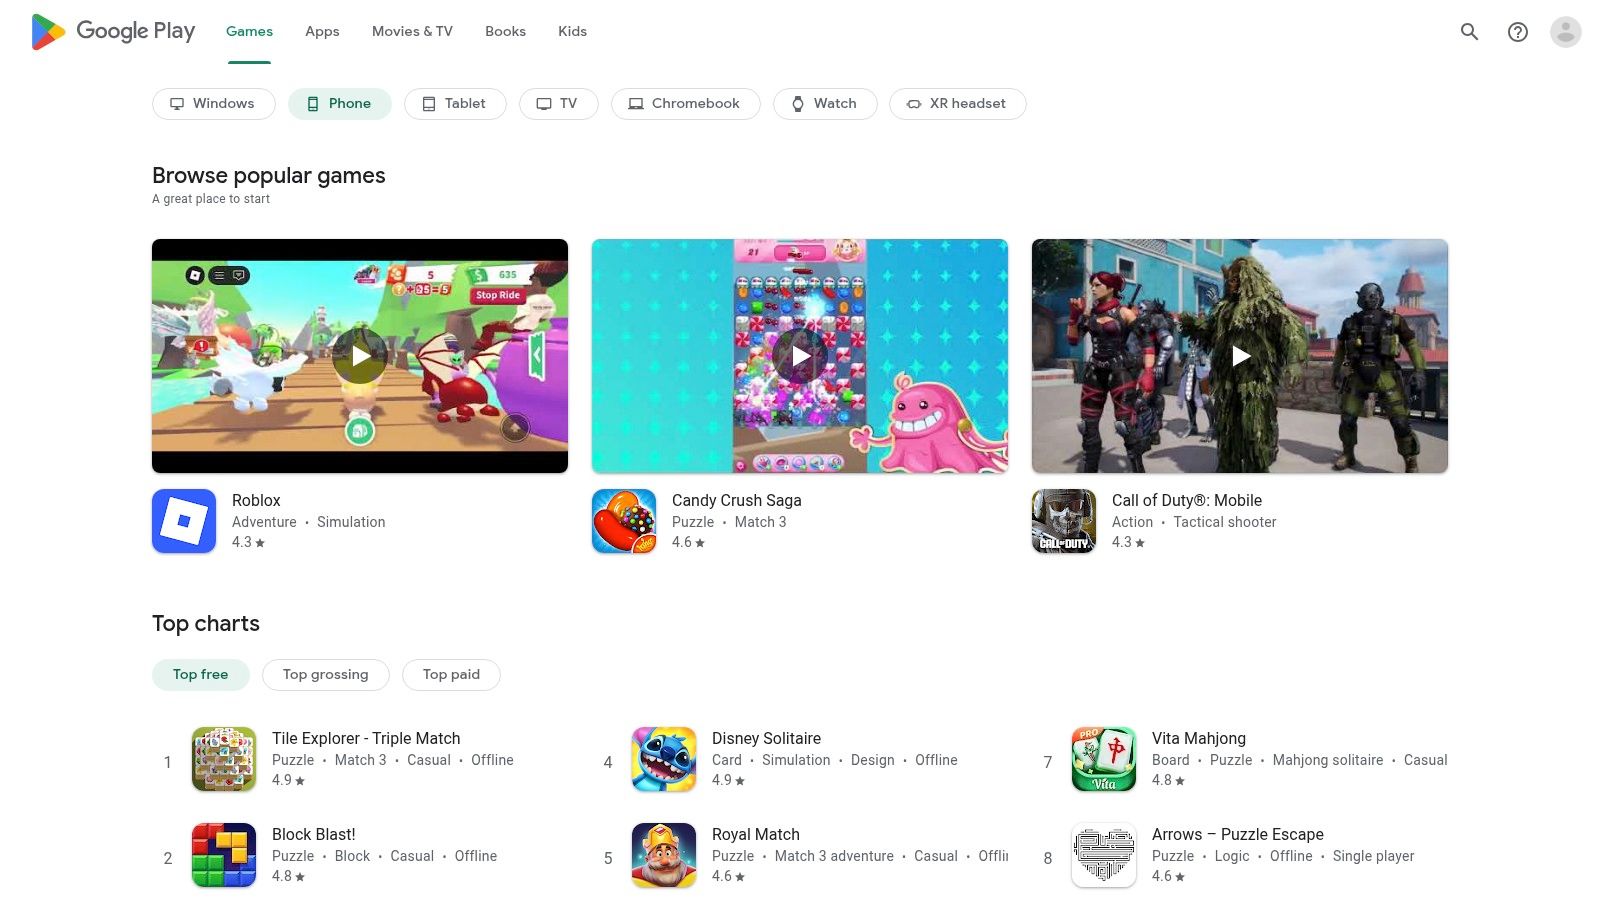Enable the XR headset filter
This screenshot has height=900, width=1600.
(957, 103)
